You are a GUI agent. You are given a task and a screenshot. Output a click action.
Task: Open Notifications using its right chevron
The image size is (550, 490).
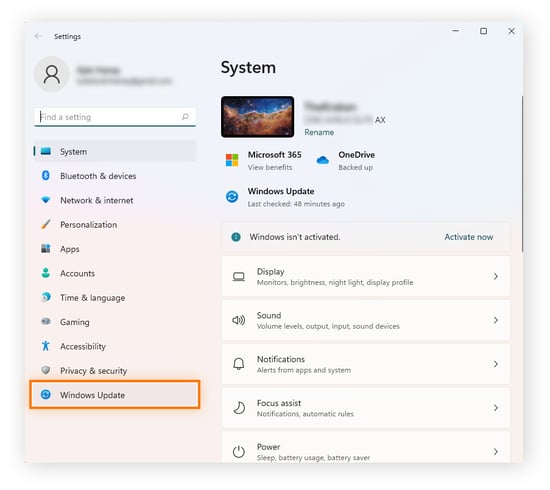click(x=496, y=364)
